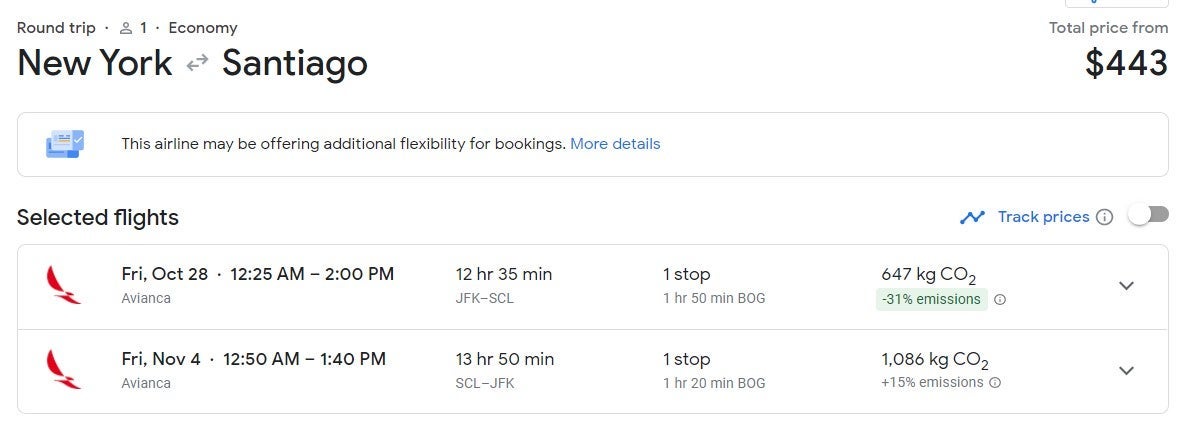
Task: Open the More details link
Action: coord(615,144)
